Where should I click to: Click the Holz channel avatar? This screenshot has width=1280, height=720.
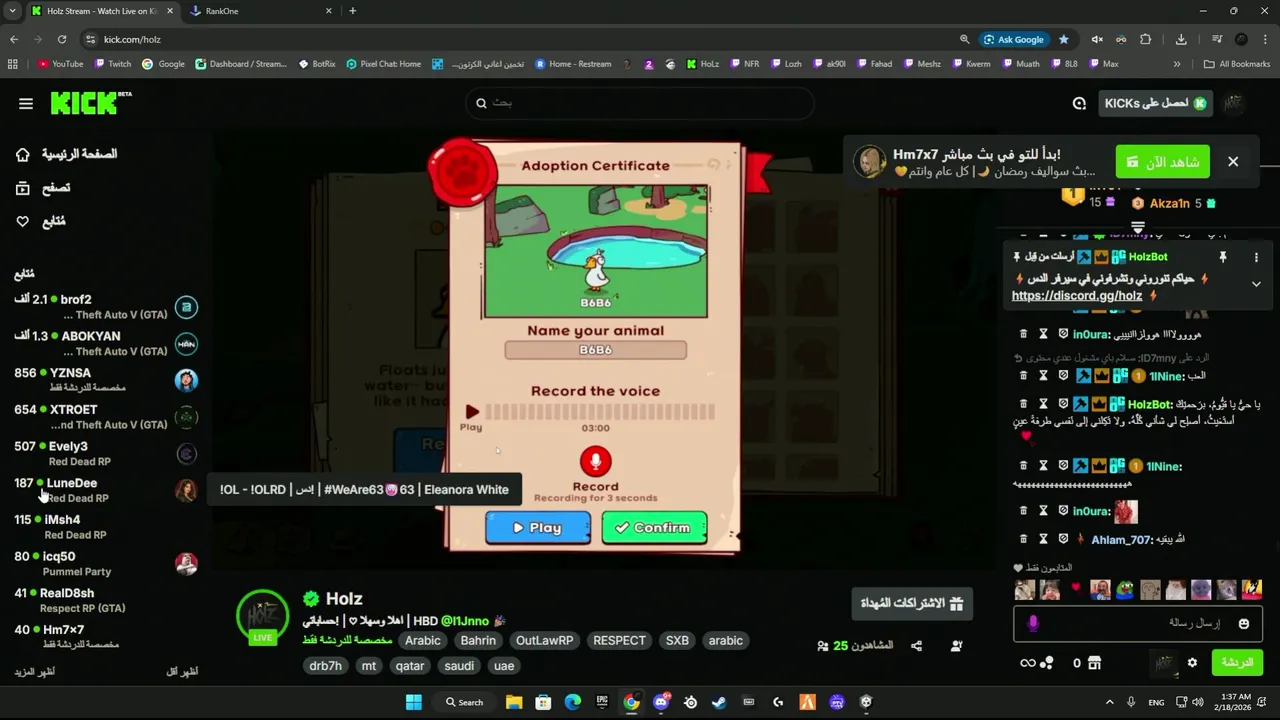coord(263,617)
